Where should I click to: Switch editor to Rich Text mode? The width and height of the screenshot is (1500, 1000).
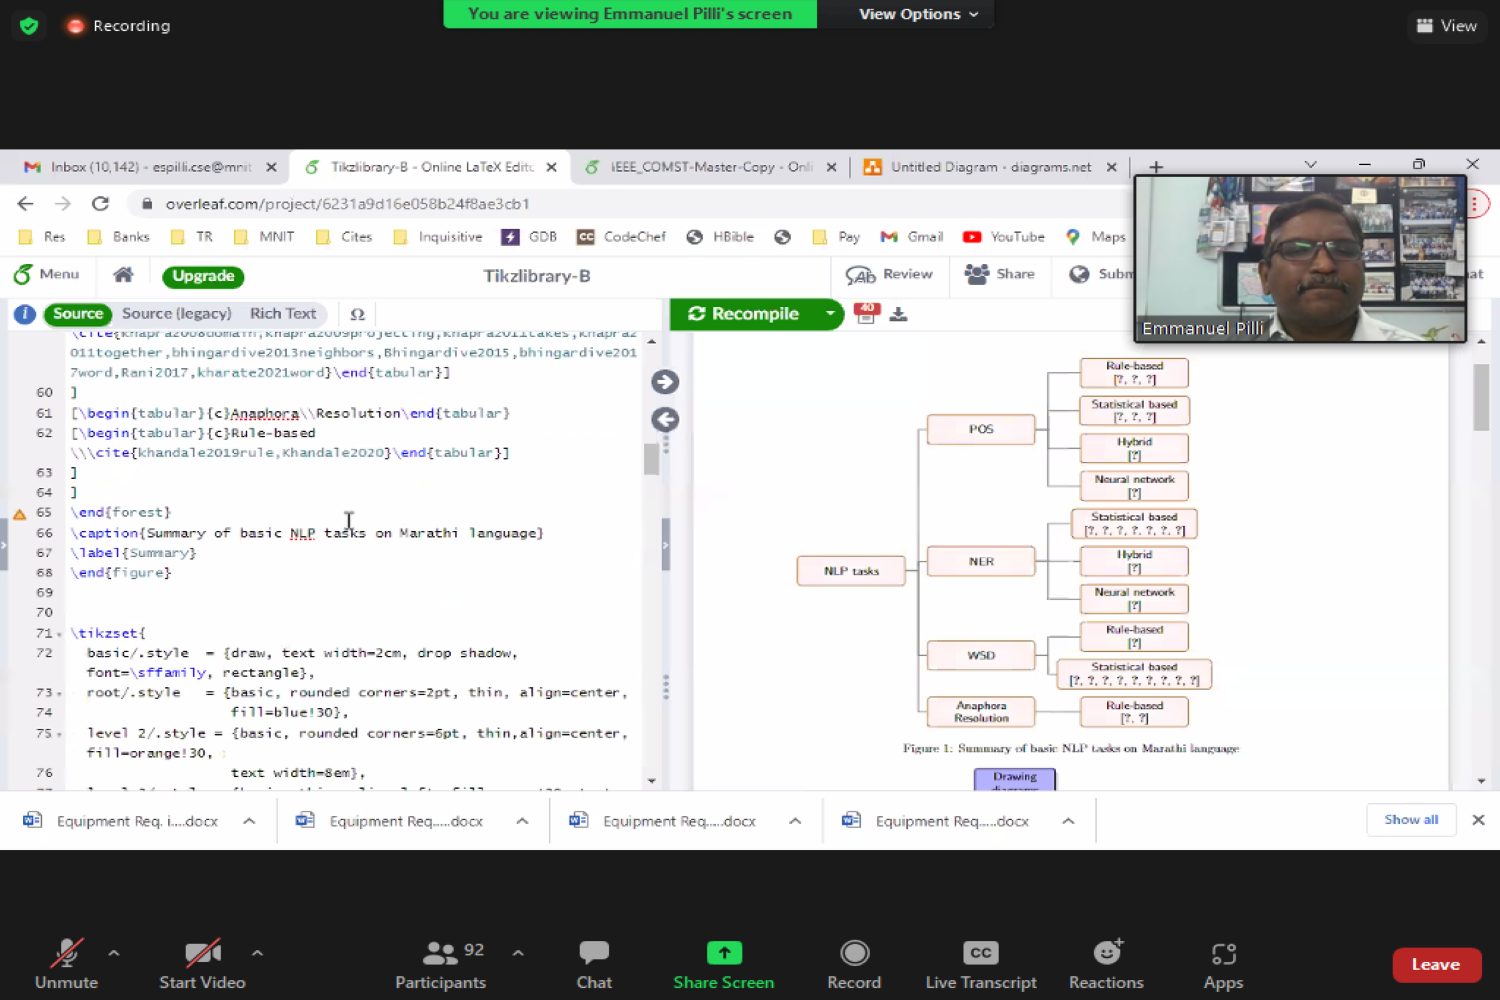coord(282,314)
